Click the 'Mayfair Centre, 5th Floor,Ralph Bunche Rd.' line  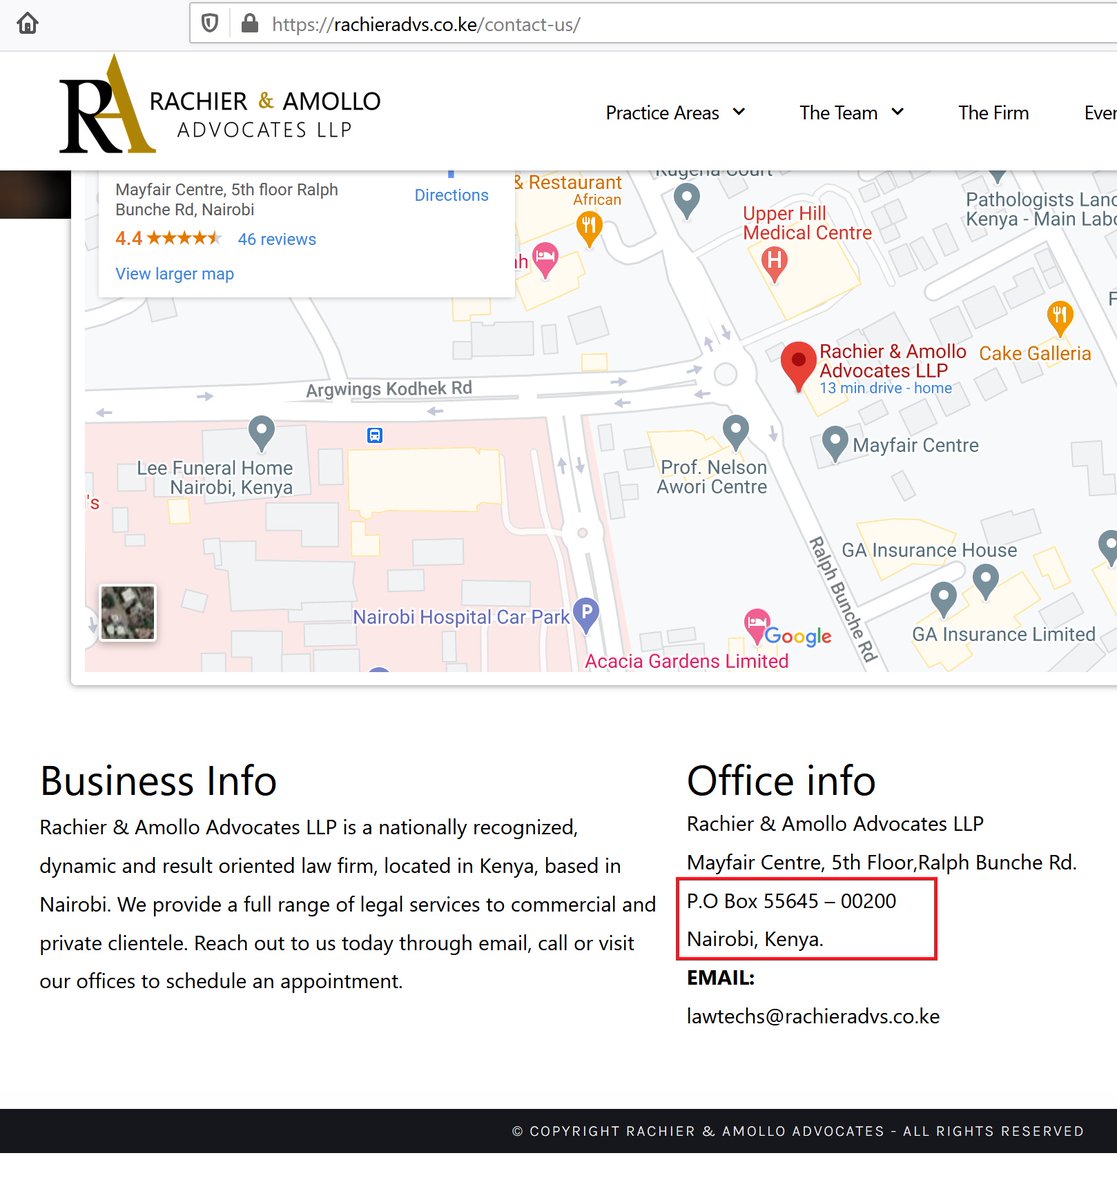pyautogui.click(x=881, y=862)
